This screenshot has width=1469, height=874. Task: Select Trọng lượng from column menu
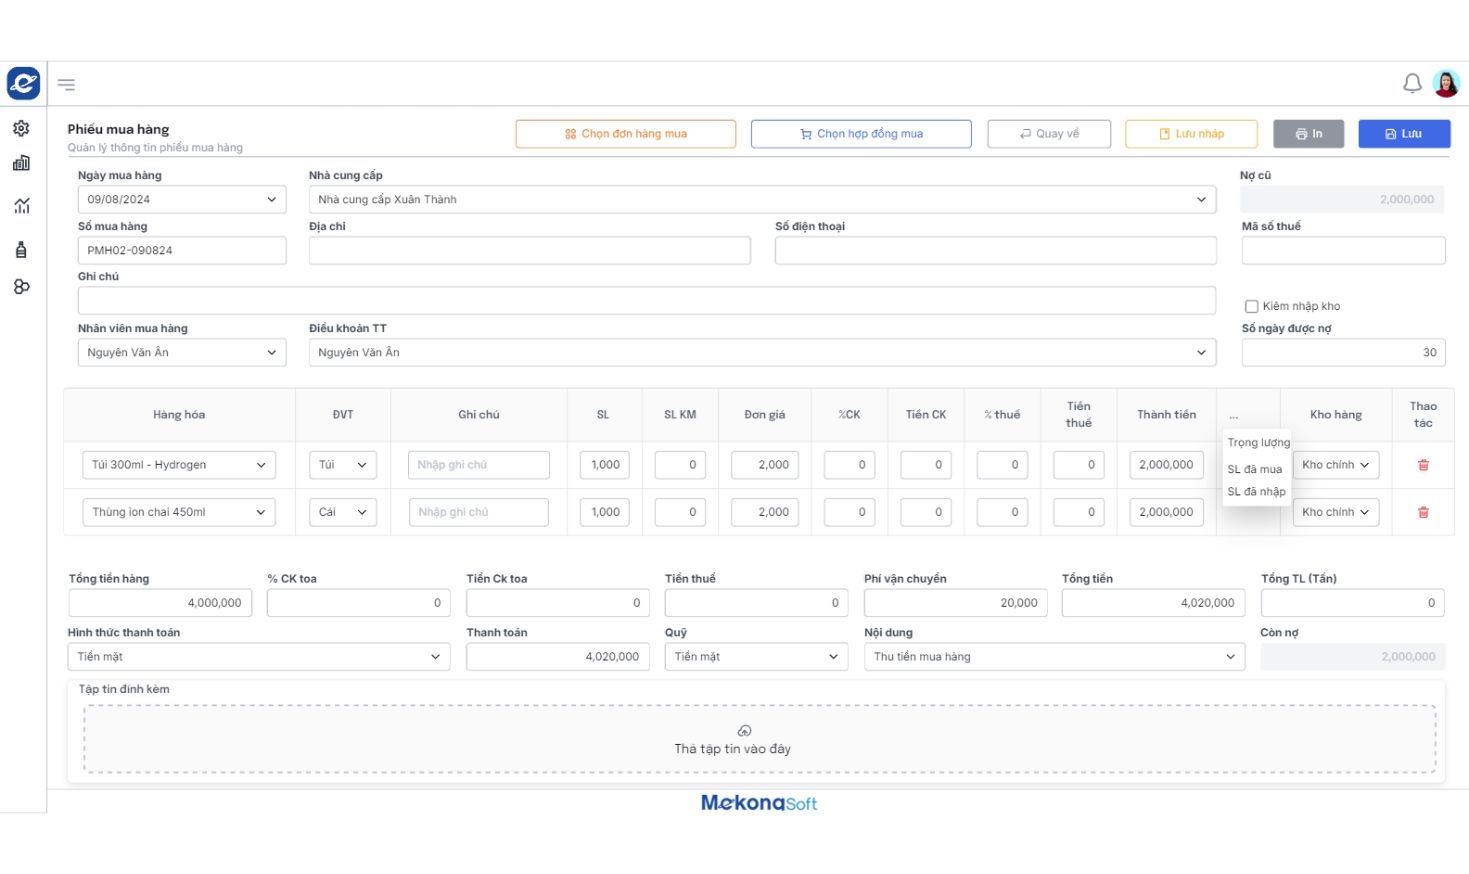click(1258, 443)
